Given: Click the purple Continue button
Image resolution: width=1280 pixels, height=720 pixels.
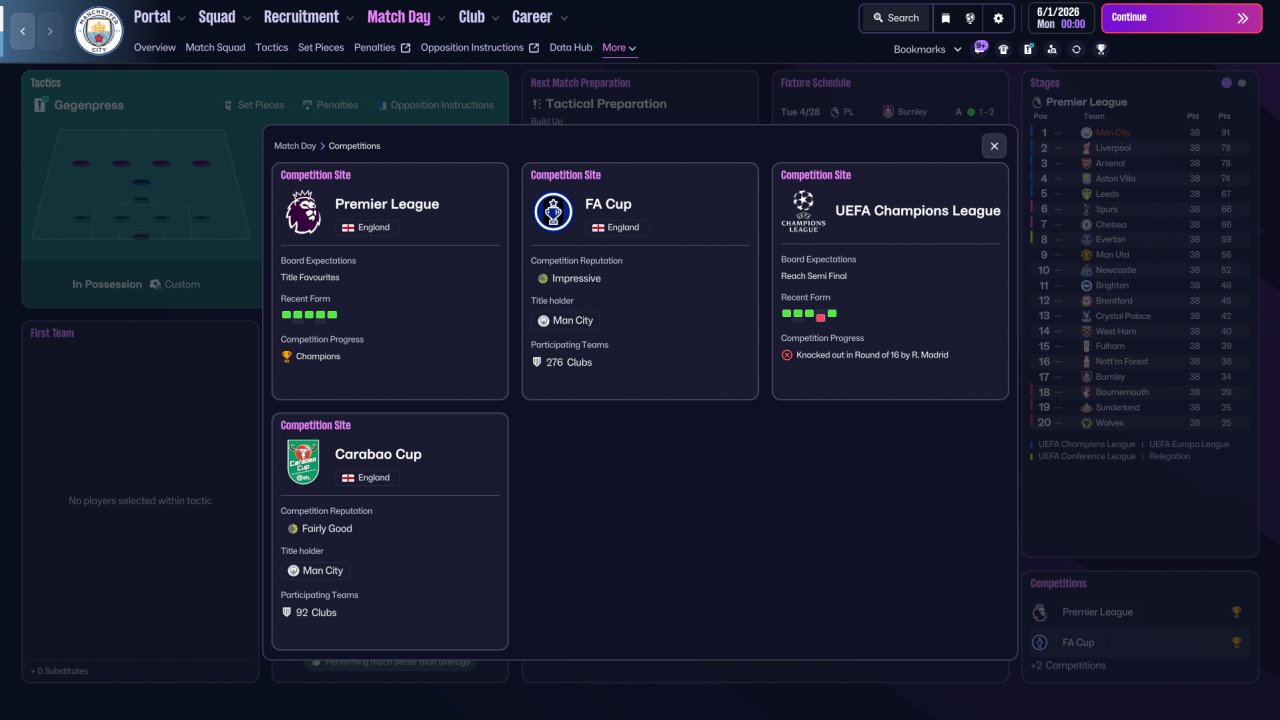Looking at the screenshot, I should click(x=1182, y=18).
